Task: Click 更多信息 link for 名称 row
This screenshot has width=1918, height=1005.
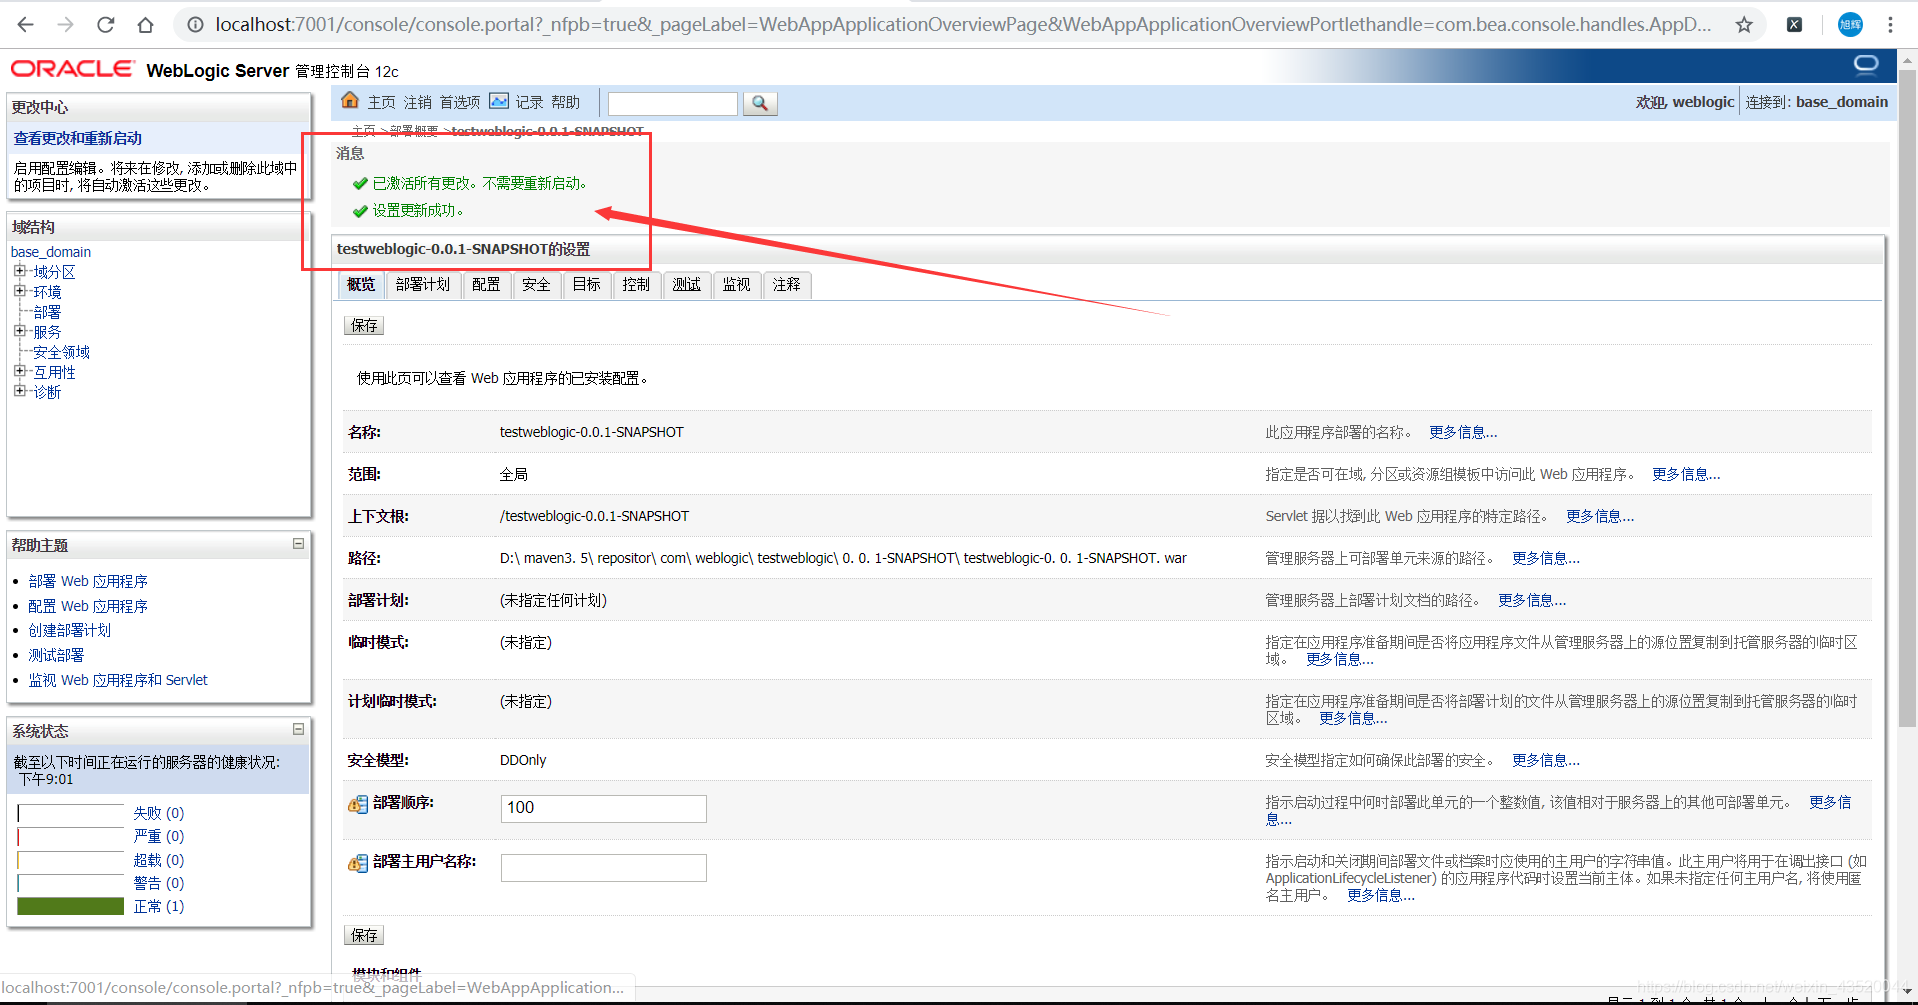Action: click(x=1463, y=432)
